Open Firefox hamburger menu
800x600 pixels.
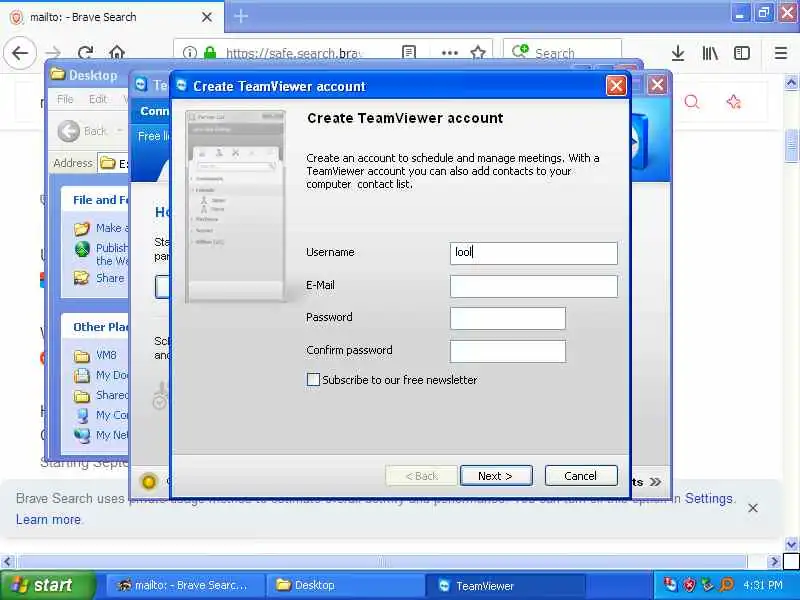click(781, 53)
